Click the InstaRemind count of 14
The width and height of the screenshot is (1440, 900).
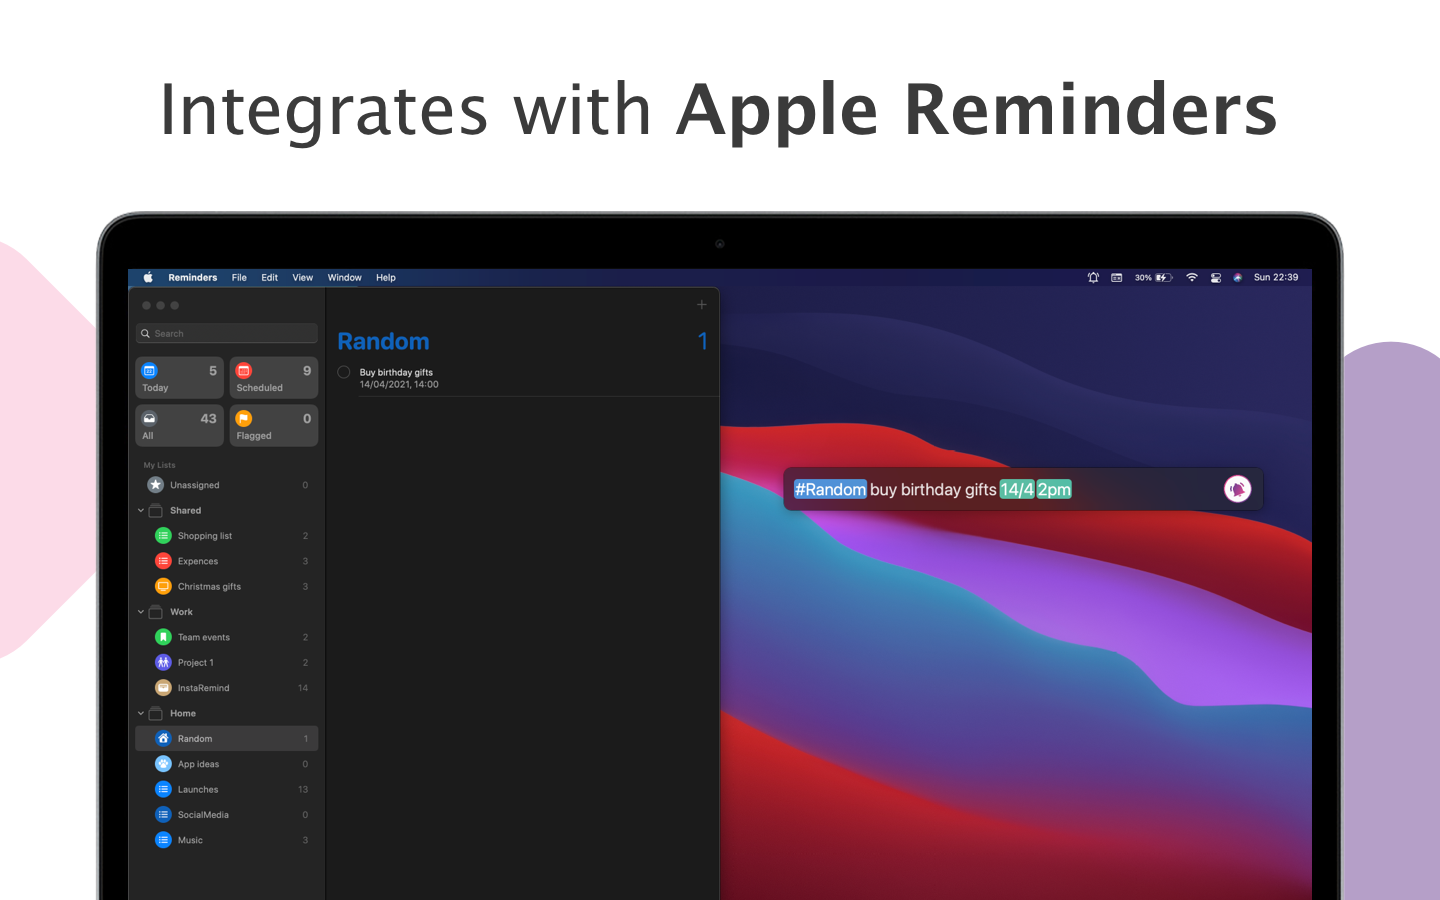coord(303,688)
